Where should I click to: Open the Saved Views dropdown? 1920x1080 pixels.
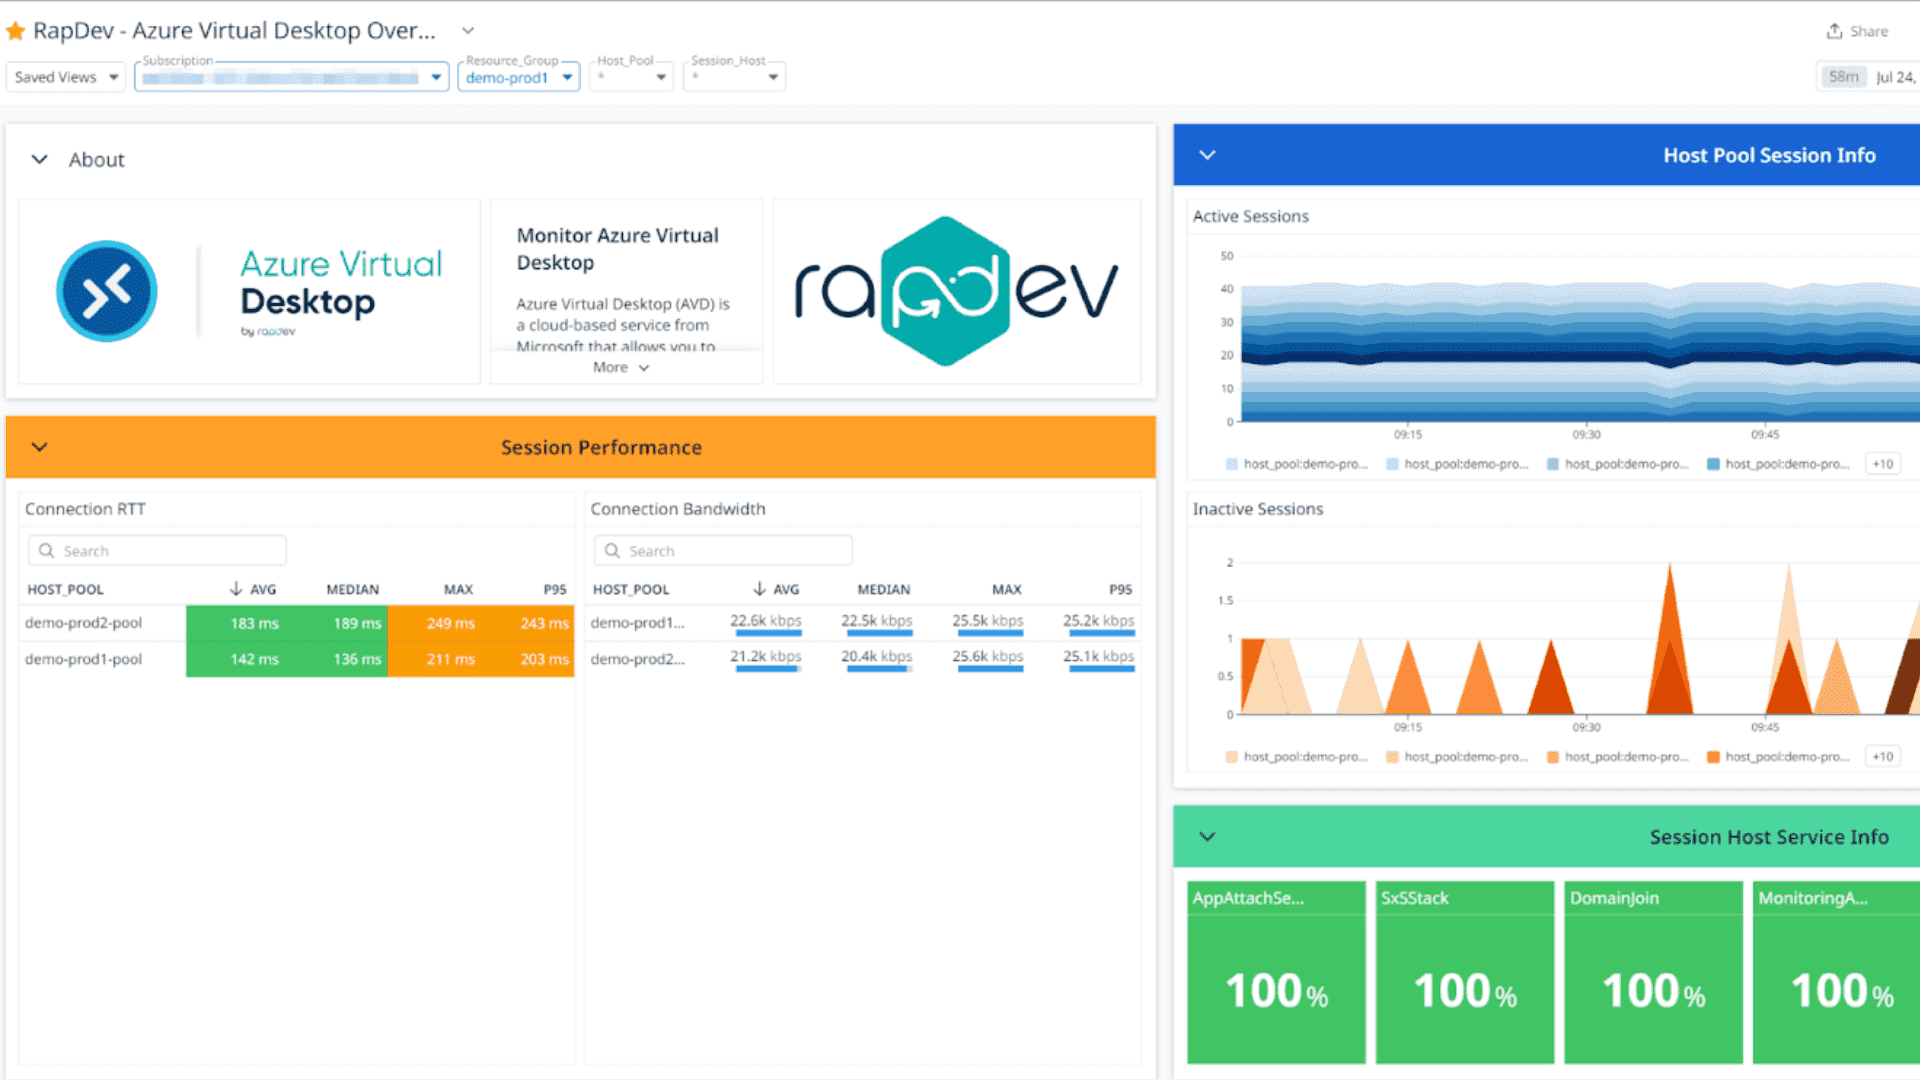pos(66,77)
